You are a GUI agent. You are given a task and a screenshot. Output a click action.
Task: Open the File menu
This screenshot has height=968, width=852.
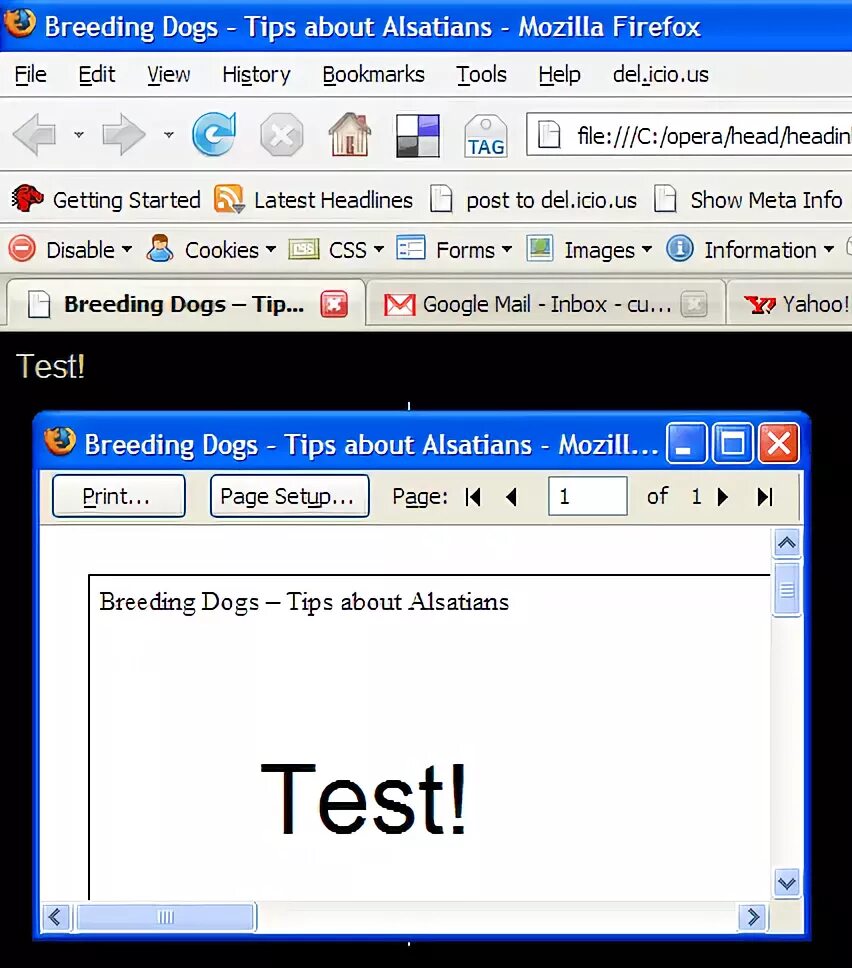(x=30, y=74)
